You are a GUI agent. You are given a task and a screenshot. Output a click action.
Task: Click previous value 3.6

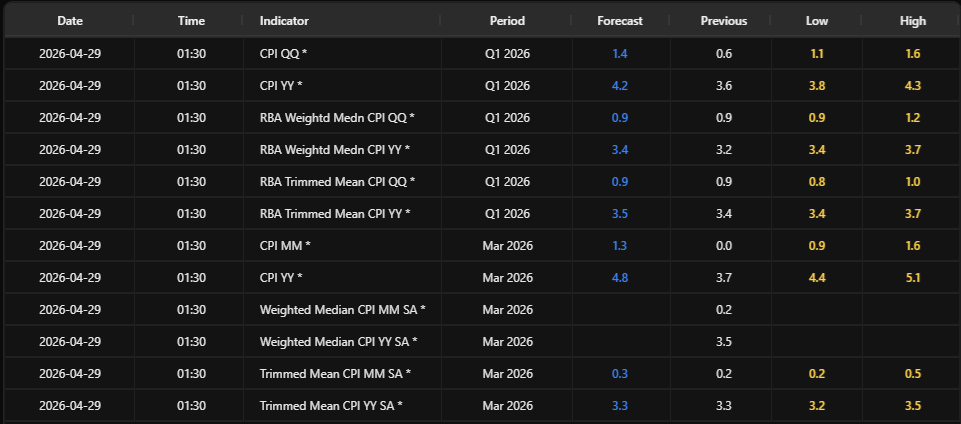[x=724, y=86]
